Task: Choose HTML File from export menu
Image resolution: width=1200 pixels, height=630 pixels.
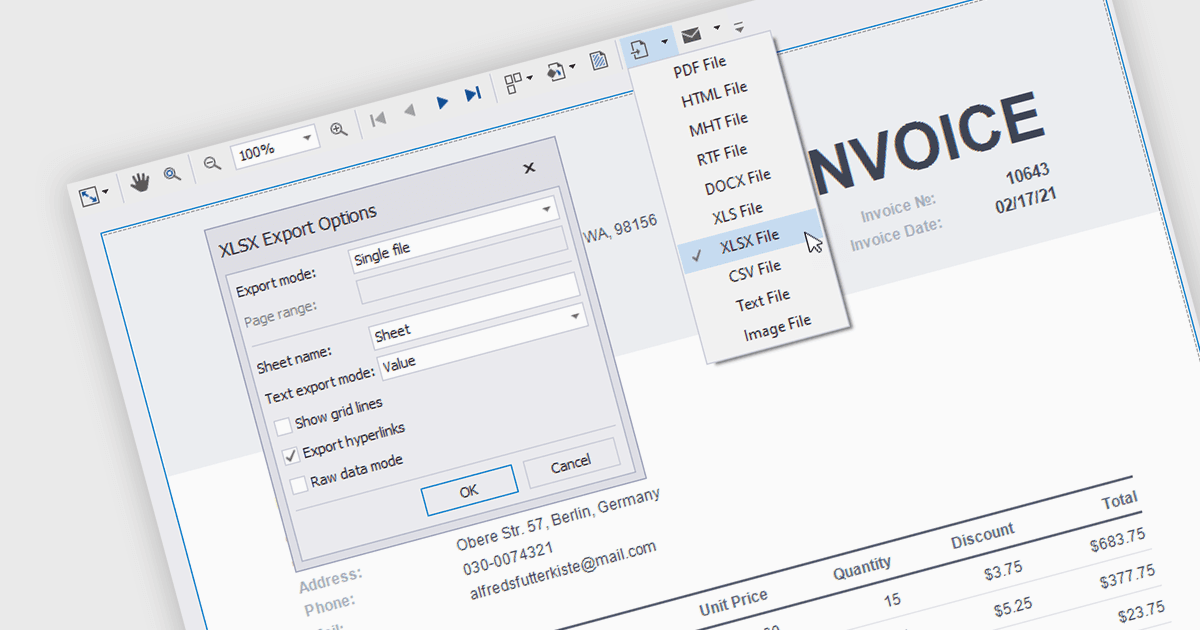Action: click(714, 95)
